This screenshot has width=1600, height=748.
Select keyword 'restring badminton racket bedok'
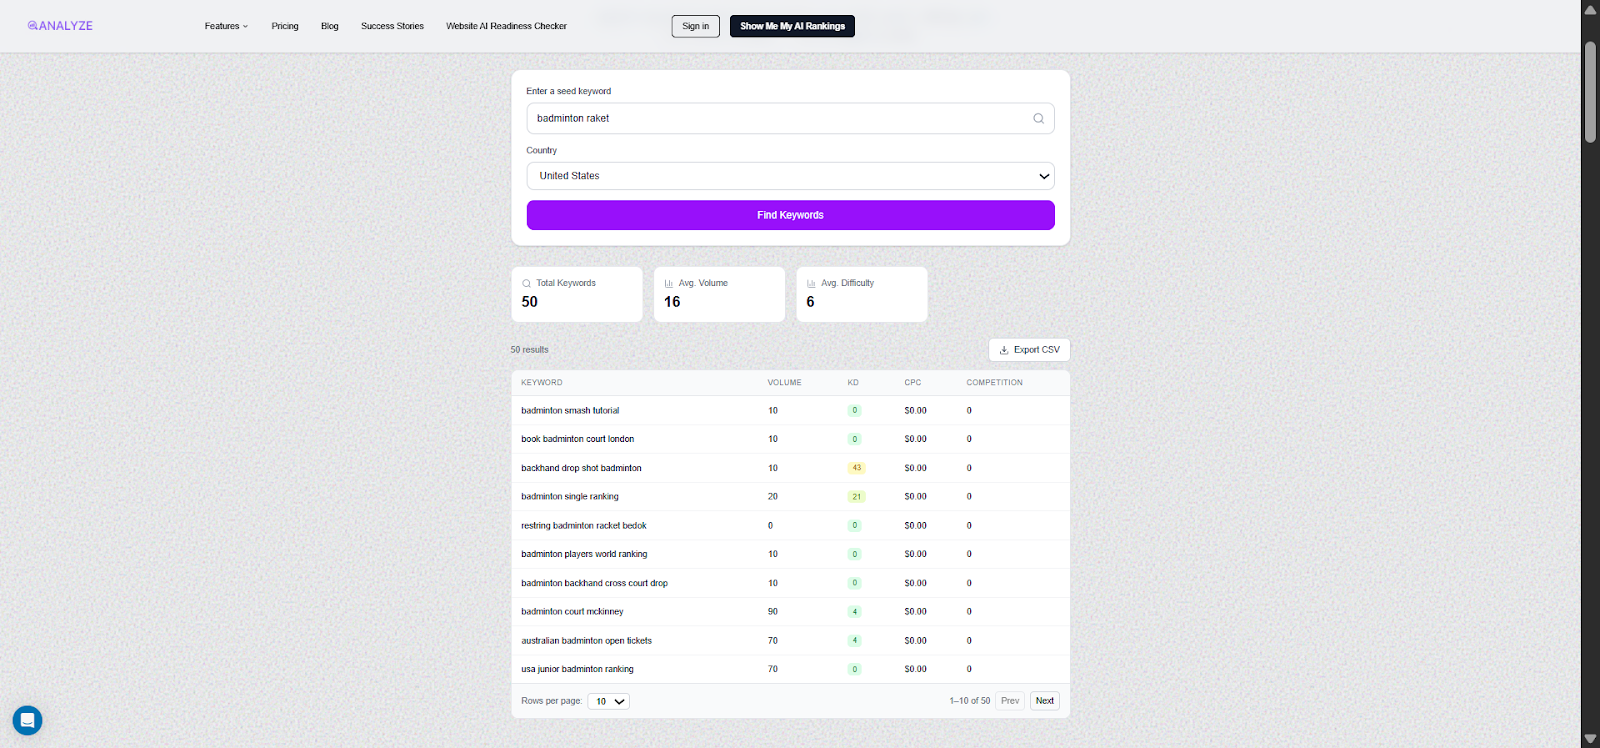(x=584, y=526)
